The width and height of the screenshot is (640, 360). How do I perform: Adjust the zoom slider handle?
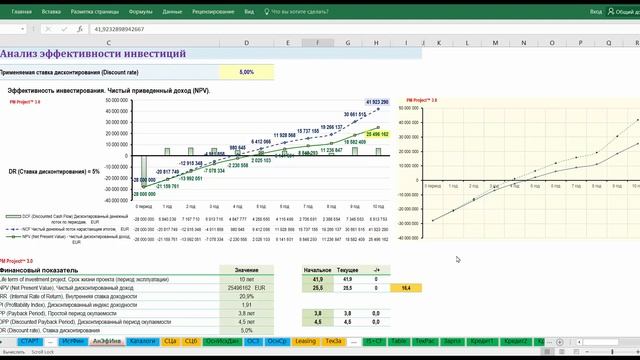[612, 351]
